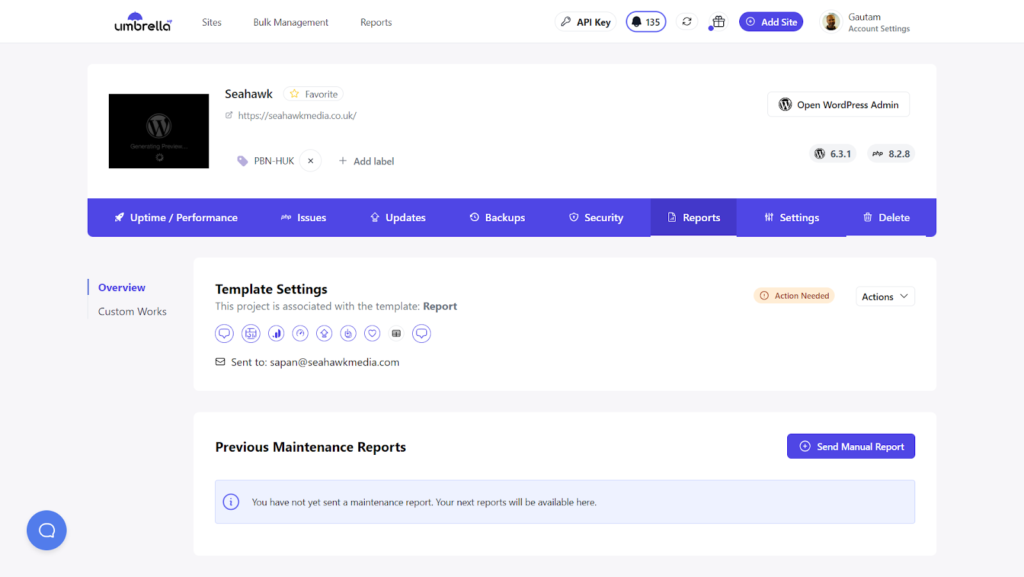Open the chat support bubble
1024x577 pixels.
[x=46, y=530]
